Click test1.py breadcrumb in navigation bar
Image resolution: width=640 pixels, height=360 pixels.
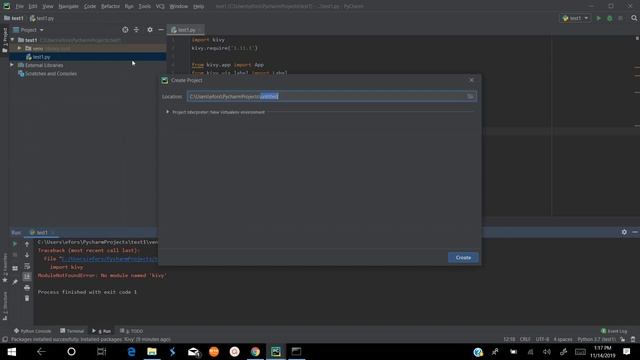pos(42,18)
